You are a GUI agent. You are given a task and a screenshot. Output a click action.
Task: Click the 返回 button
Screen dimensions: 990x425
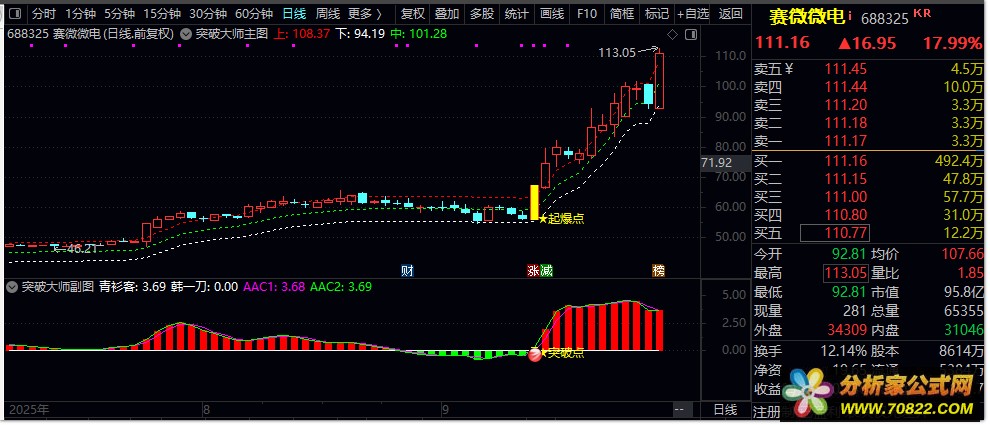point(731,13)
